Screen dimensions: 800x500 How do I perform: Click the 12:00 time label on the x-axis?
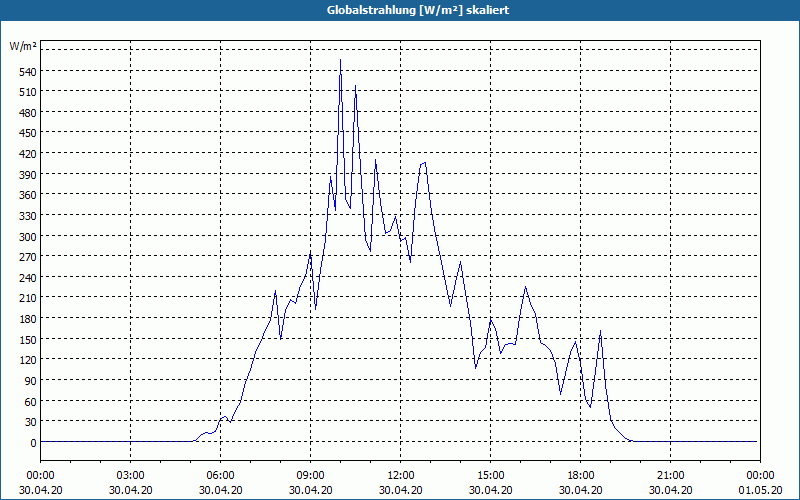click(401, 476)
